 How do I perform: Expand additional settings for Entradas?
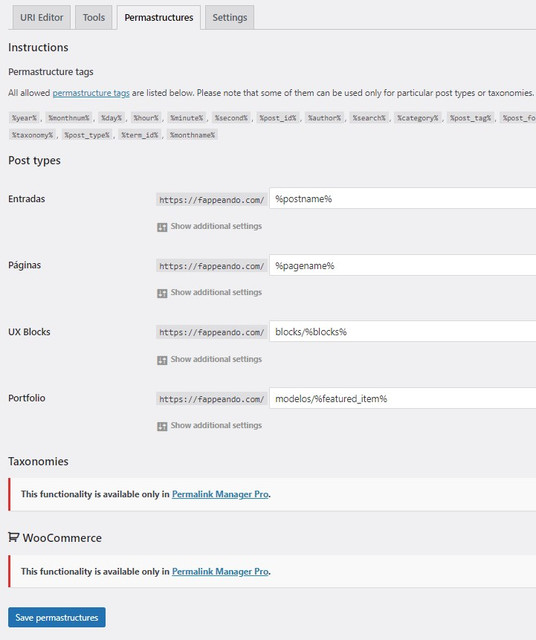coord(216,226)
